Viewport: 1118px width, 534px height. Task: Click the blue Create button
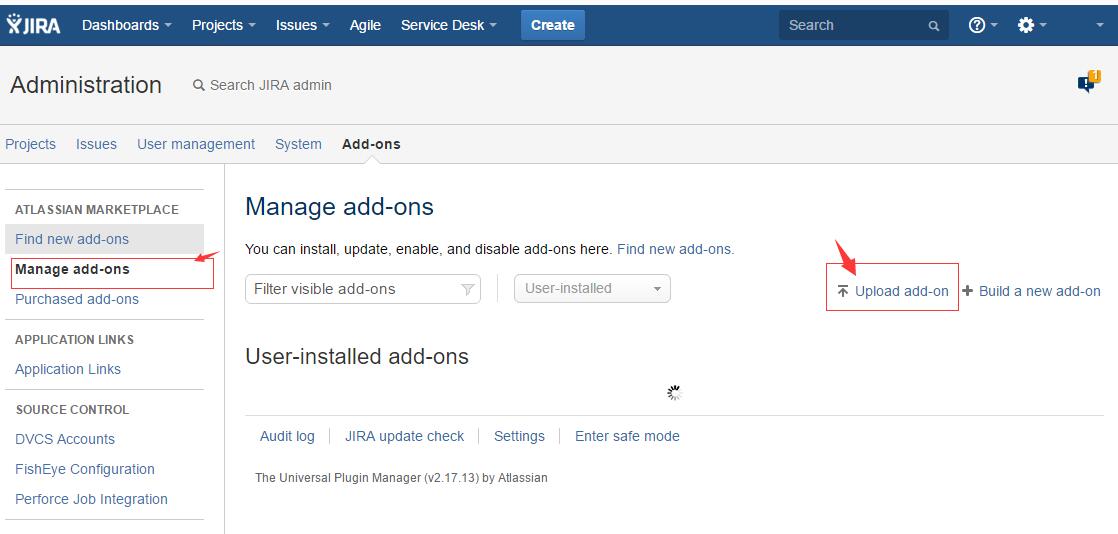point(553,25)
